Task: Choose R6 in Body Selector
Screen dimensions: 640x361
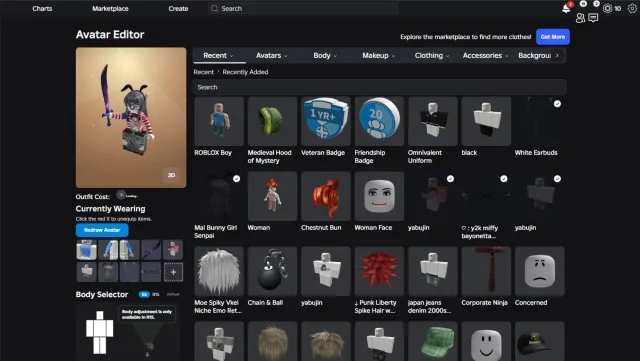Action: [x=144, y=294]
